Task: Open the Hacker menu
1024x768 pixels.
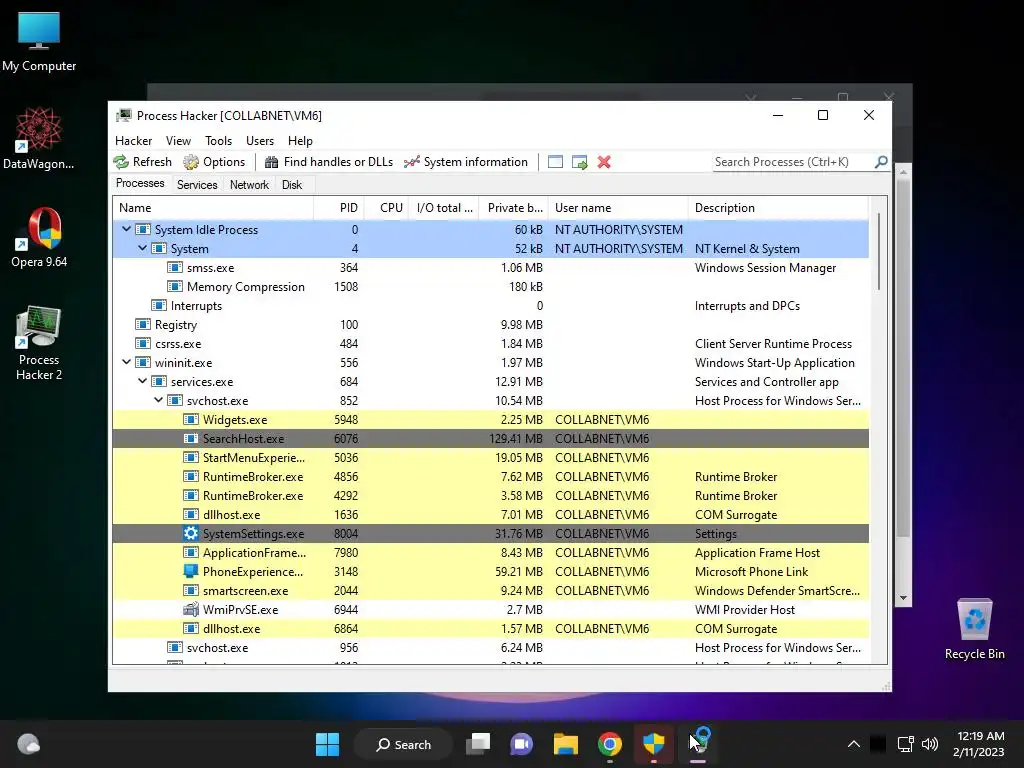Action: tap(133, 141)
